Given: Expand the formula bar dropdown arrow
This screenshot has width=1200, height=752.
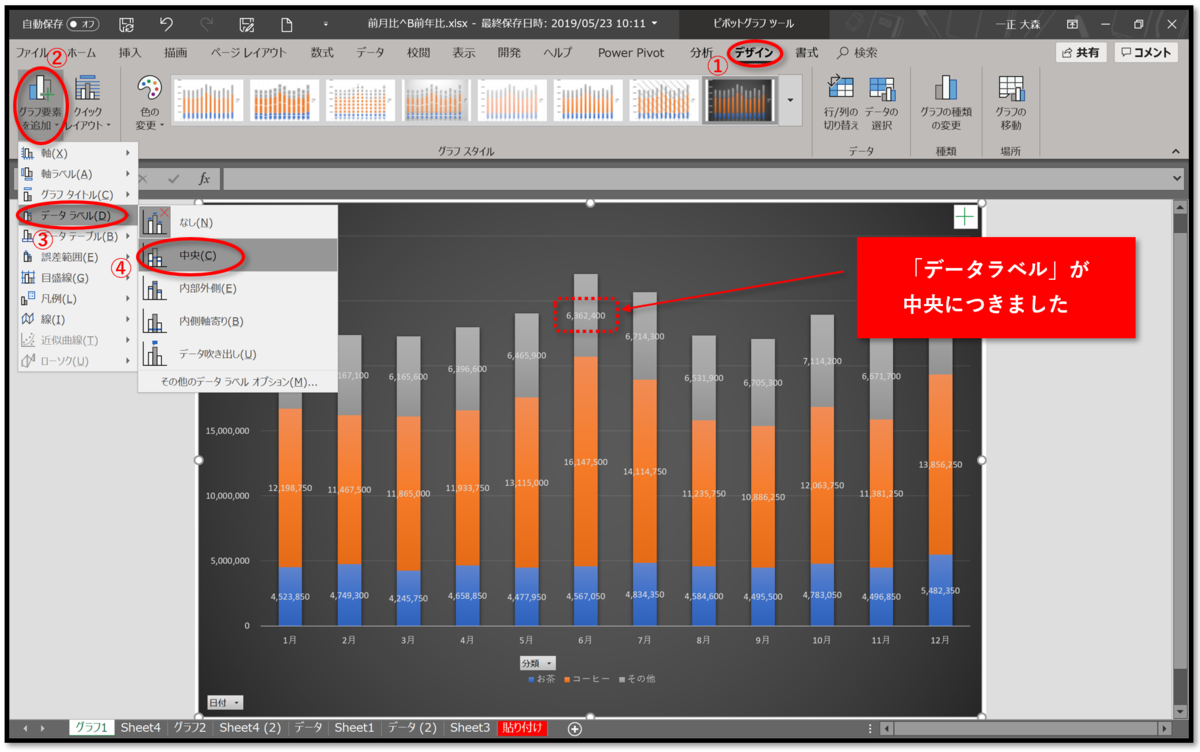Looking at the screenshot, I should click(1175, 178).
